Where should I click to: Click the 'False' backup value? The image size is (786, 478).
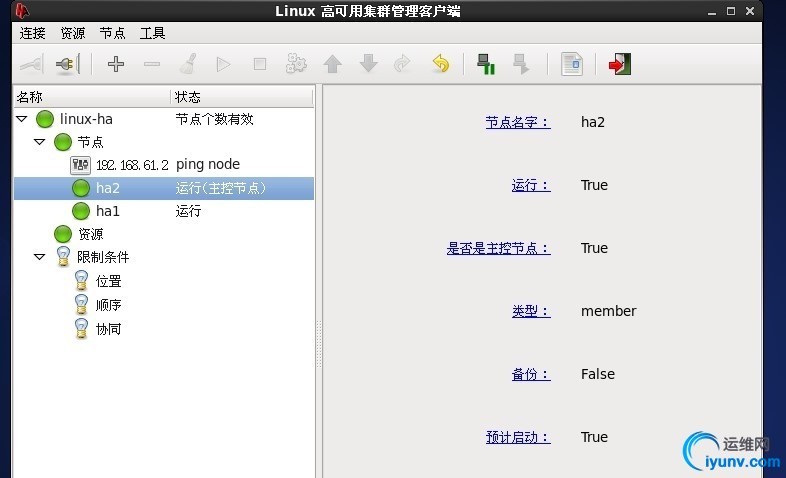[x=598, y=374]
